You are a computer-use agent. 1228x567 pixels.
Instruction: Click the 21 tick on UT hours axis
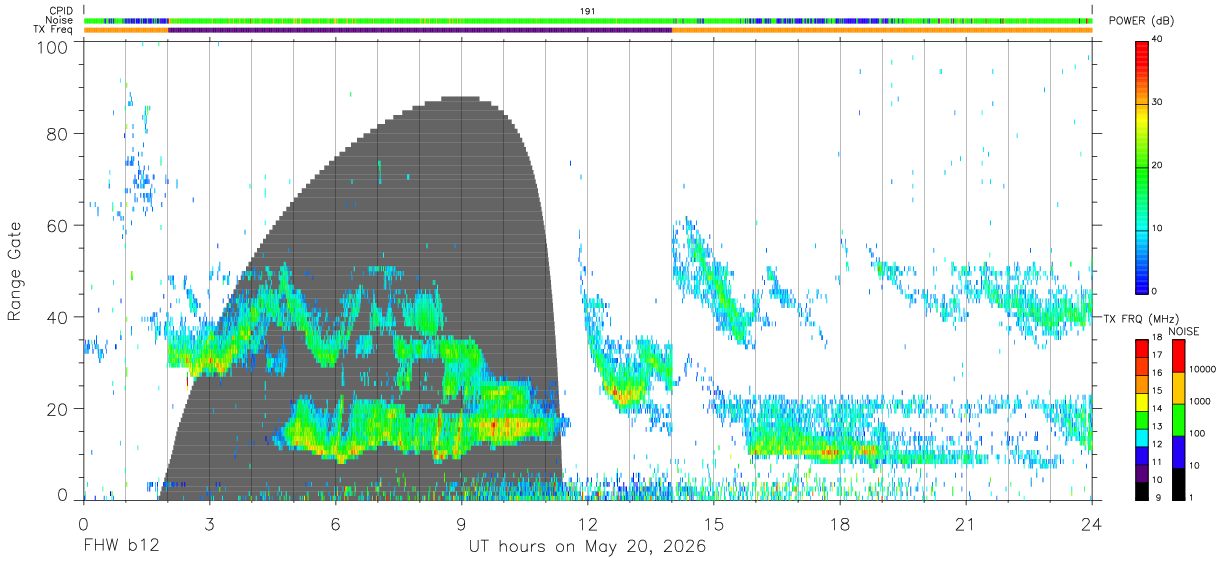click(x=966, y=524)
